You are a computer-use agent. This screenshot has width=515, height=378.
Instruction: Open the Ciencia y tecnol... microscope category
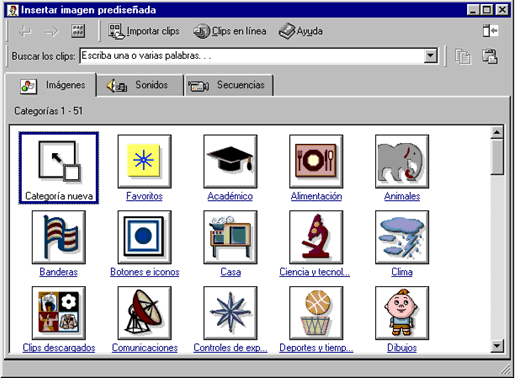316,237
